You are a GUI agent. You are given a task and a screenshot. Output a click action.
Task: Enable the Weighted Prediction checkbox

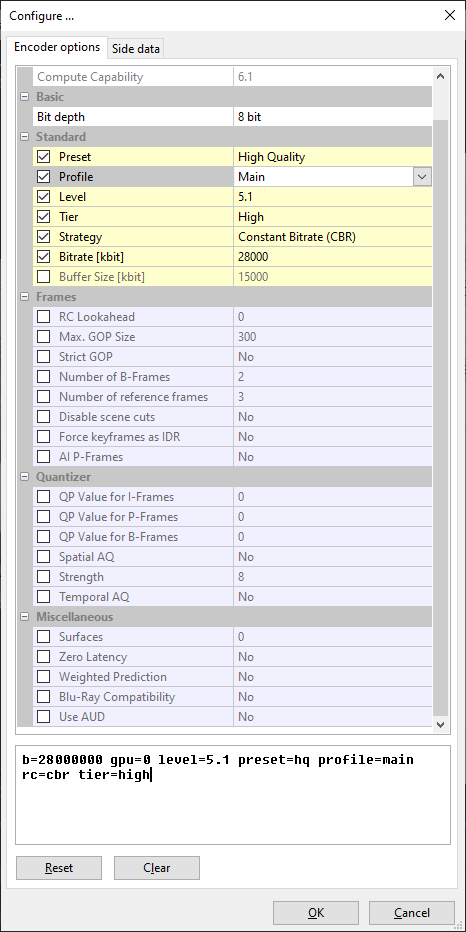click(x=43, y=677)
